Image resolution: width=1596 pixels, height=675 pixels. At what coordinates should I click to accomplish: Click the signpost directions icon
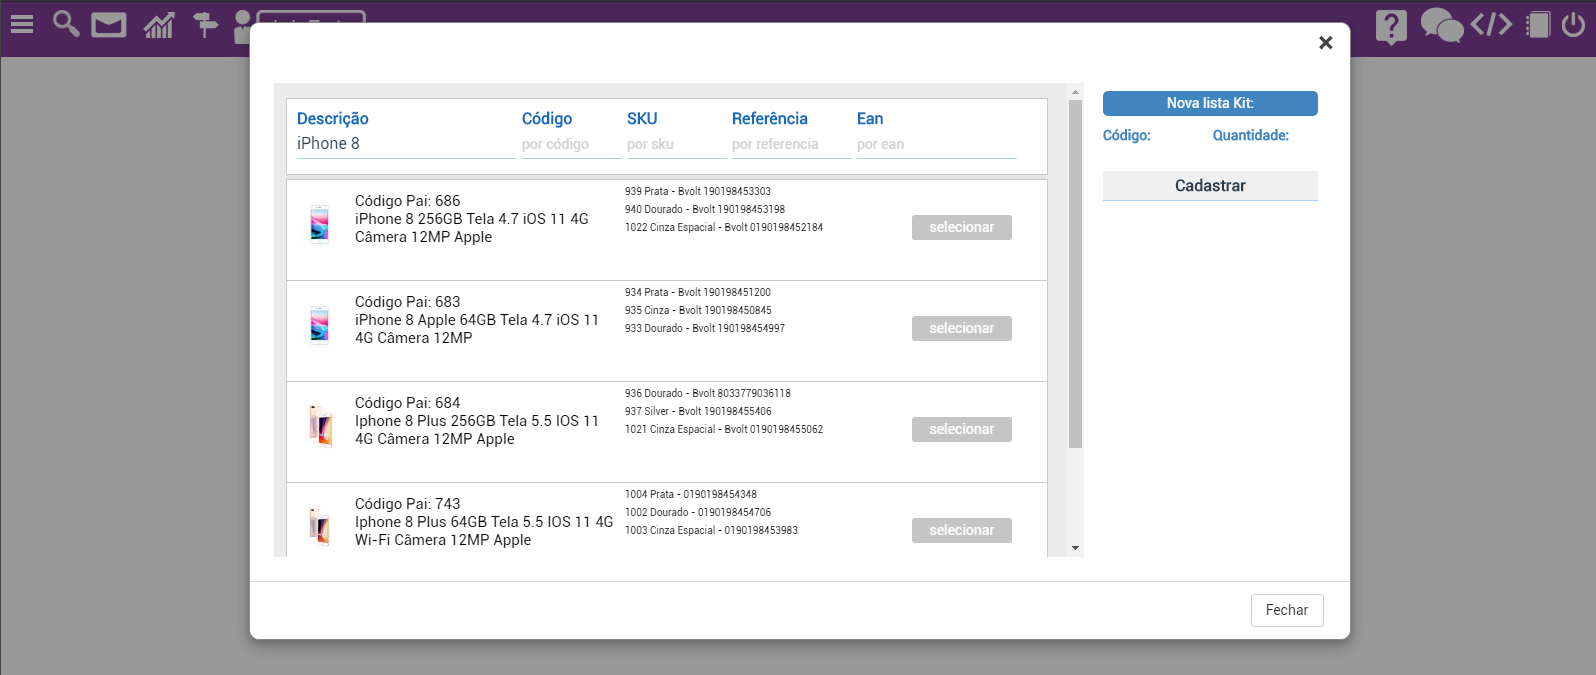205,24
